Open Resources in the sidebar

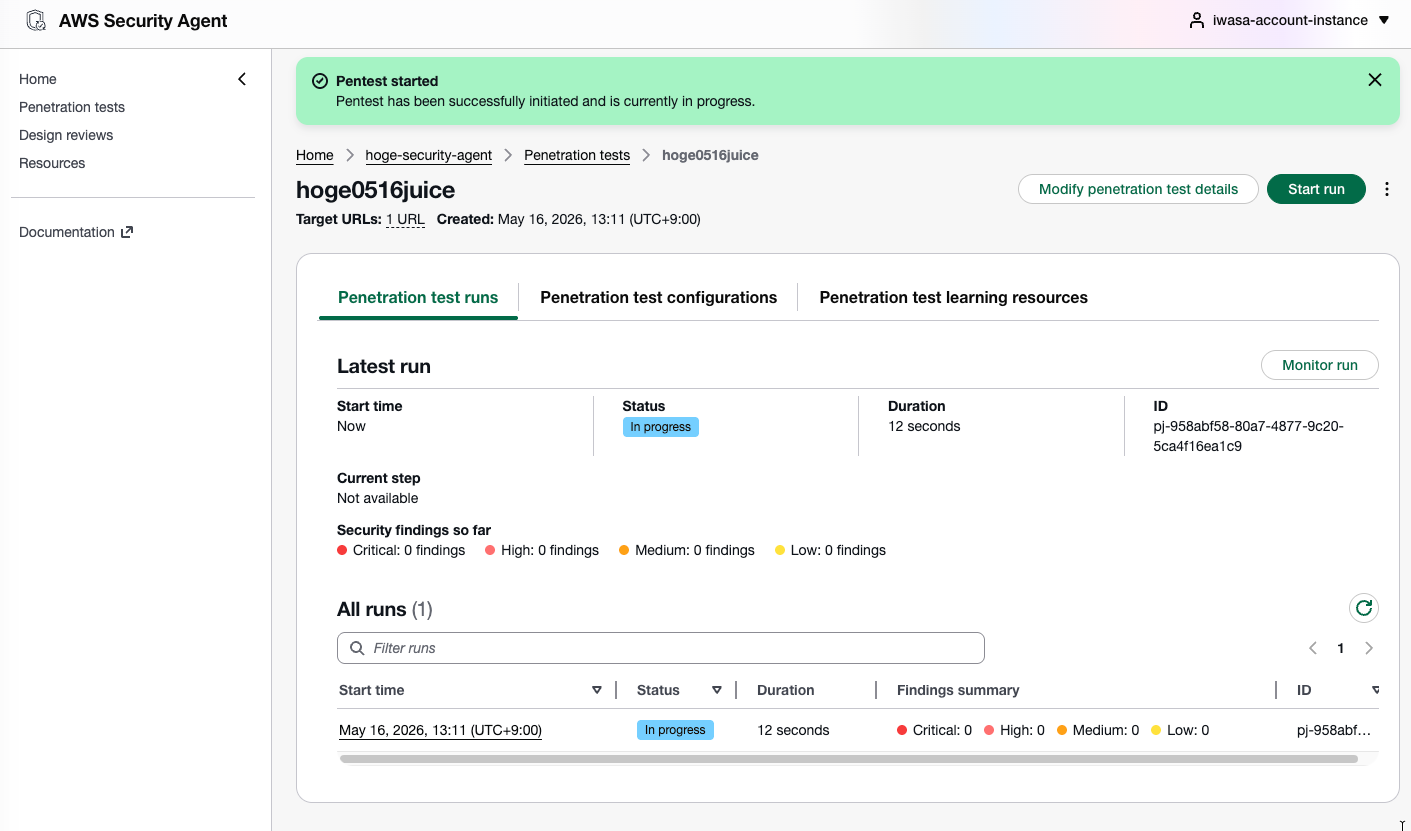click(x=52, y=163)
